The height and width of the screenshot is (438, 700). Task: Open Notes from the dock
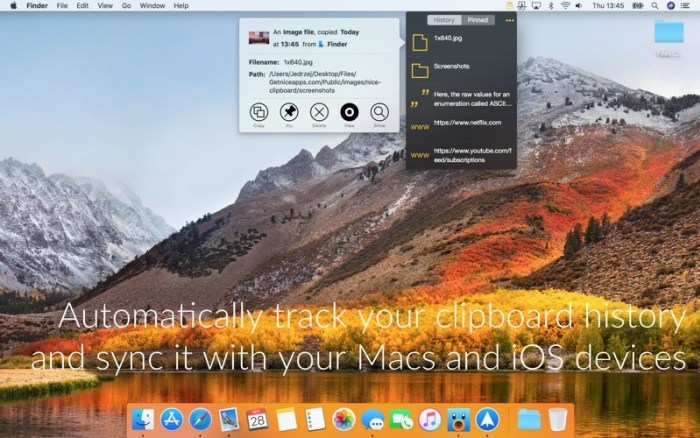[286, 420]
